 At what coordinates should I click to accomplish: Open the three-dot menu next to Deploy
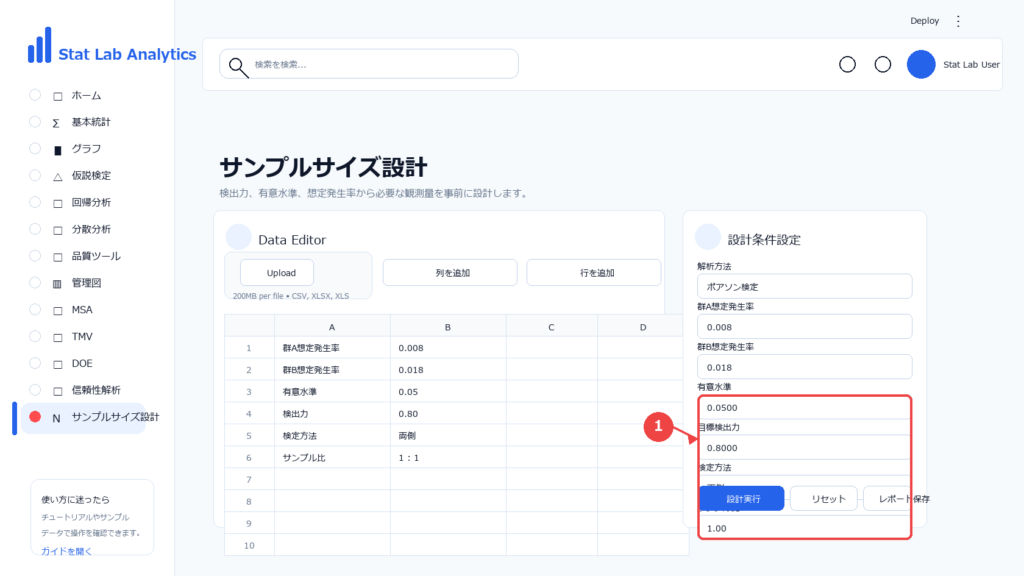pos(958,21)
